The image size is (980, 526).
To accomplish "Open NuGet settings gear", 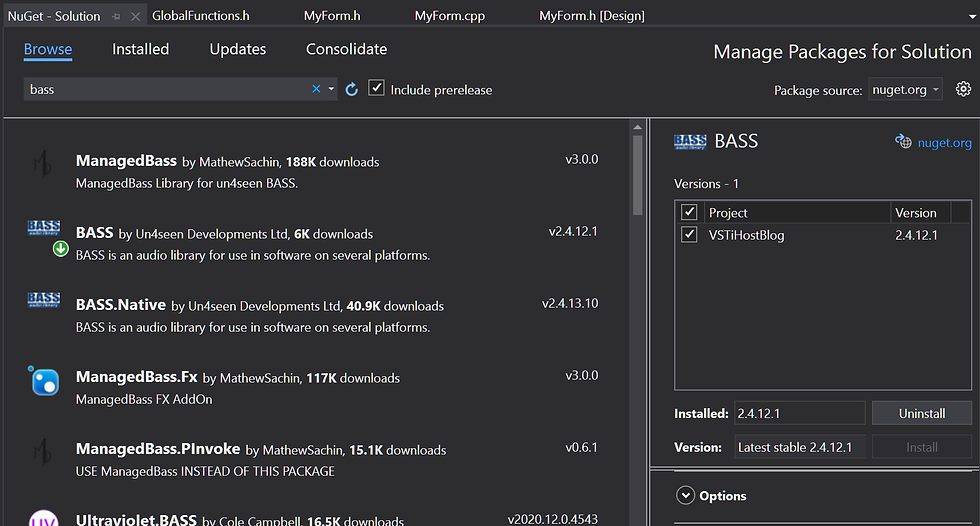I will point(963,89).
